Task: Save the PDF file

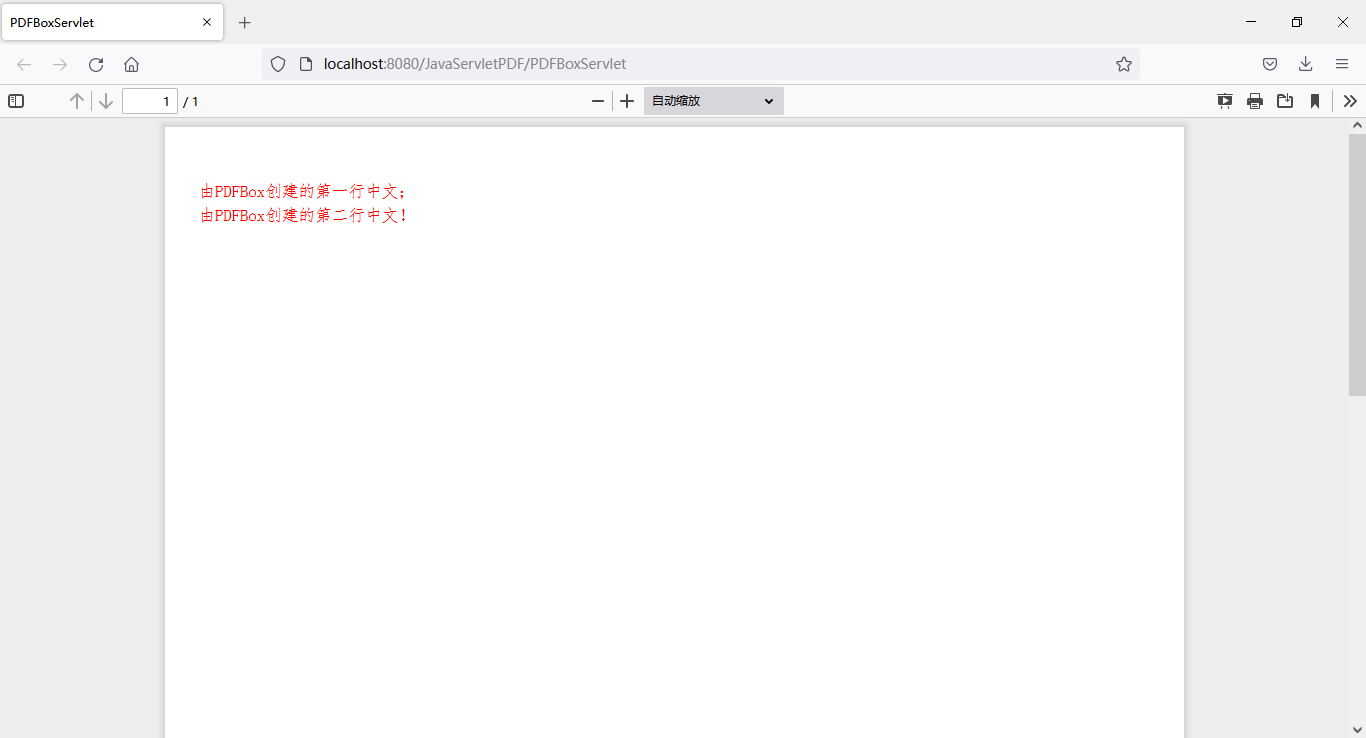Action: coord(1285,100)
